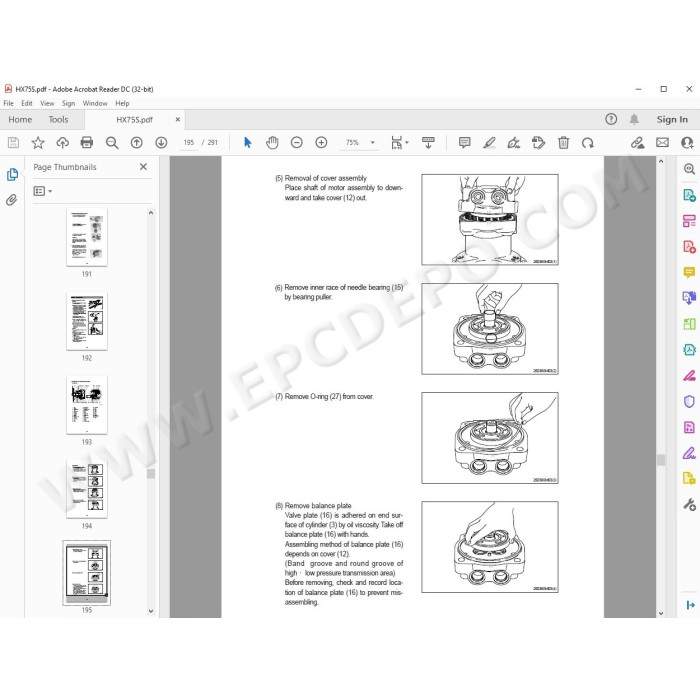Open the Help question mark icon

click(x=611, y=119)
